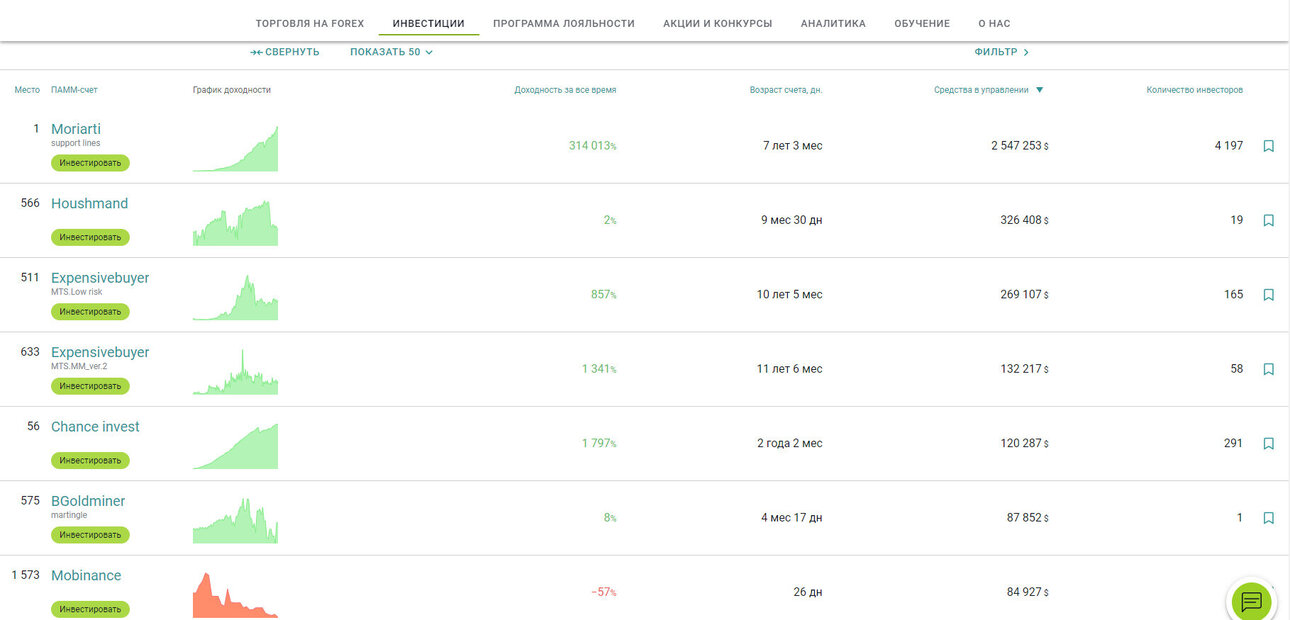The width and height of the screenshot is (1290, 620).
Task: Sort by the Место column header
Action: (x=27, y=90)
